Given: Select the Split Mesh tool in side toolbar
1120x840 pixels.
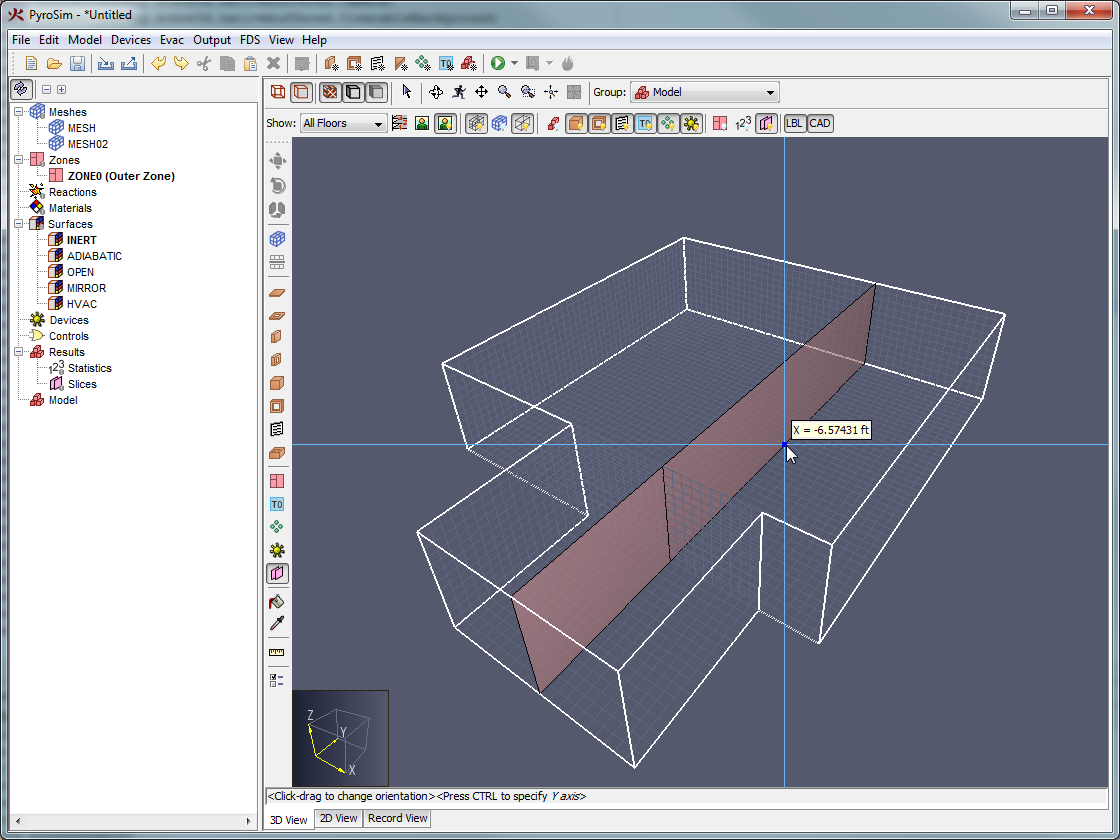Looking at the screenshot, I should coord(277,262).
